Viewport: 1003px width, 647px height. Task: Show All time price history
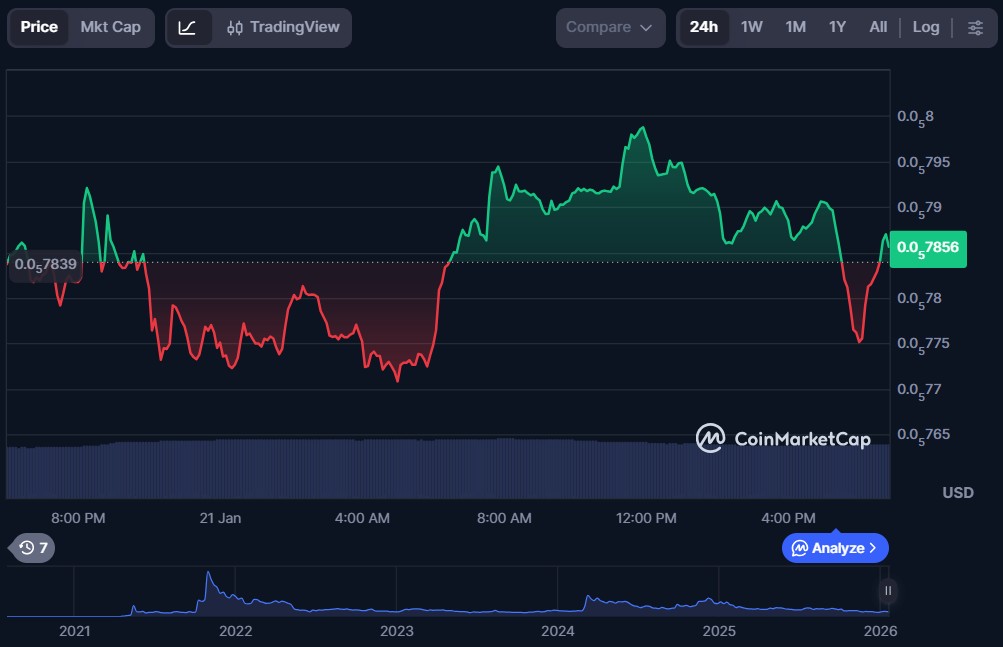point(877,27)
